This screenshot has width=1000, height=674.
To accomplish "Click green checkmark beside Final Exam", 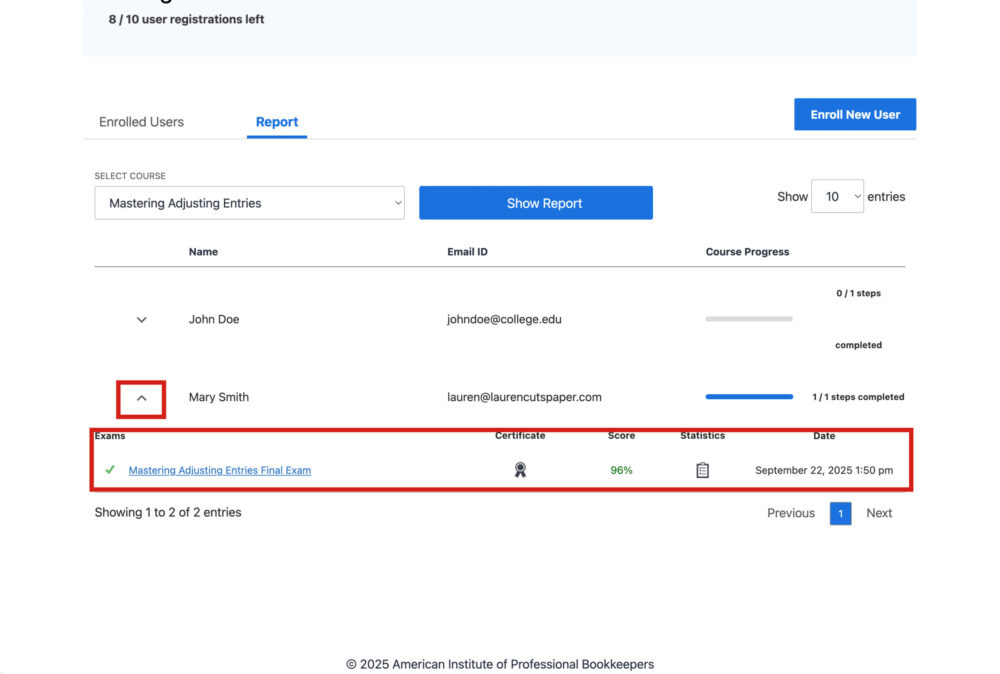I will (110, 469).
